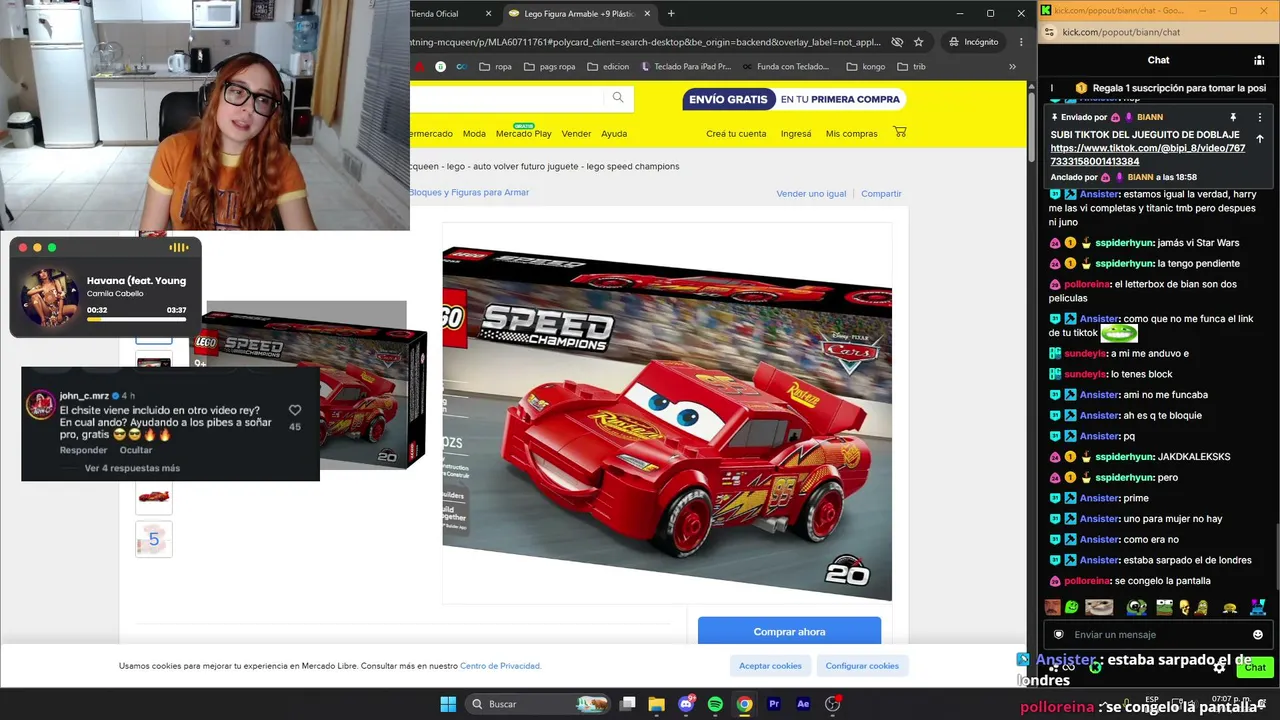Open the +5 more images thumbnail
Image resolution: width=1280 pixels, height=720 pixels.
tap(154, 539)
